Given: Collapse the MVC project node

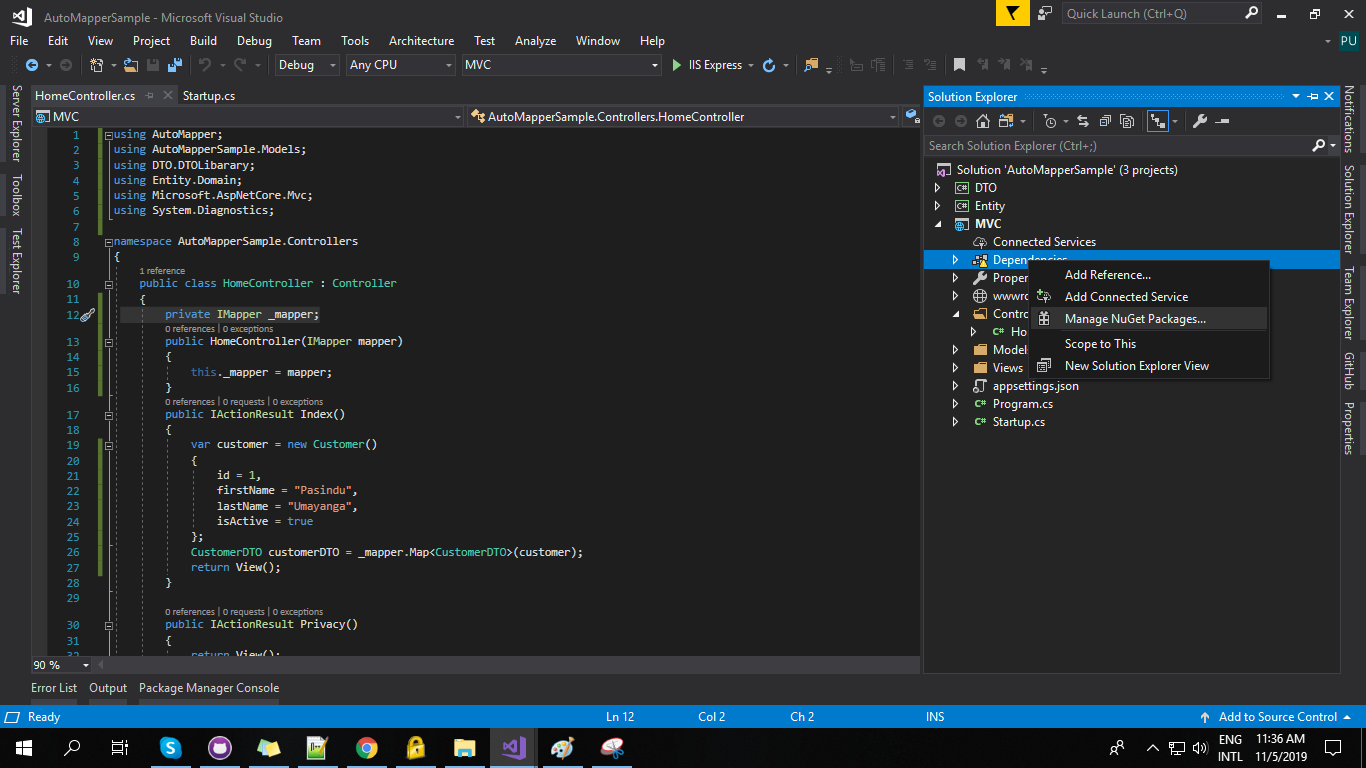Looking at the screenshot, I should pyautogui.click(x=937, y=224).
